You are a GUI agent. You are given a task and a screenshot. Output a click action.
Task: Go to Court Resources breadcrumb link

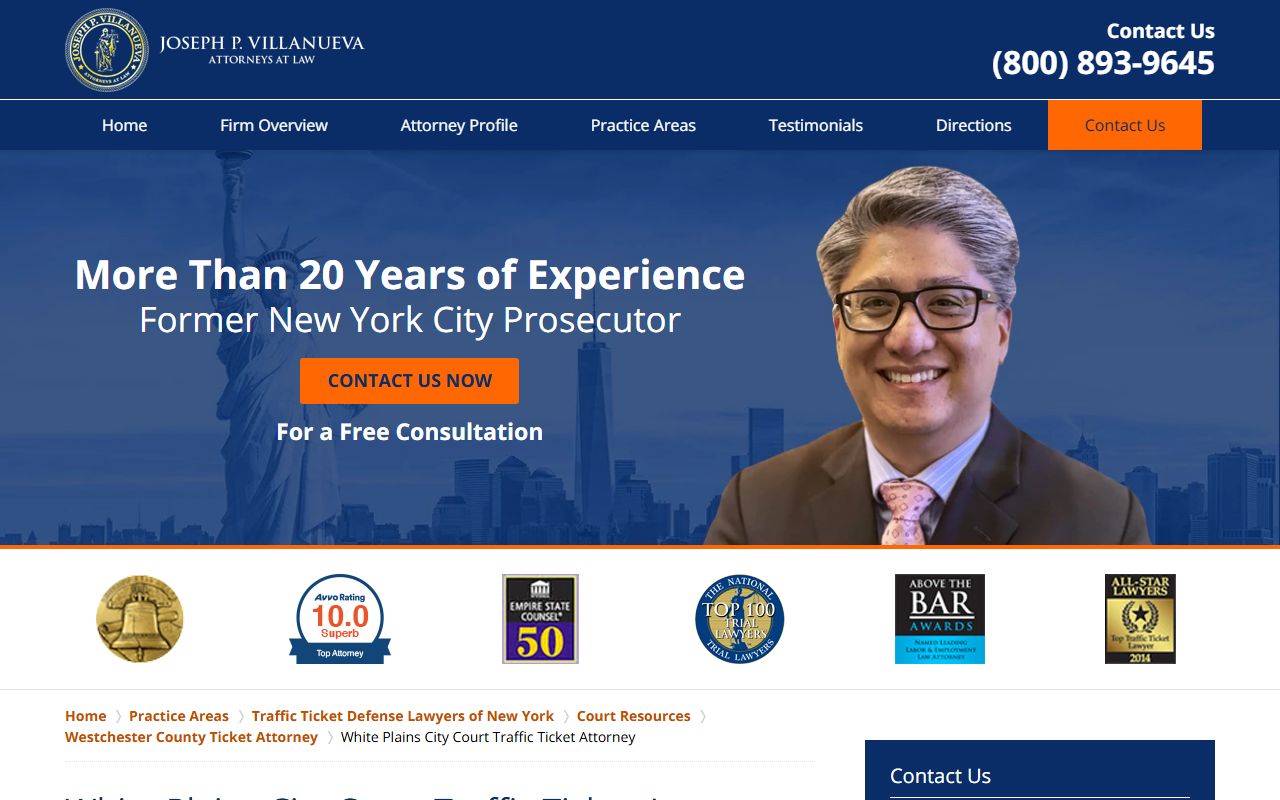click(634, 716)
